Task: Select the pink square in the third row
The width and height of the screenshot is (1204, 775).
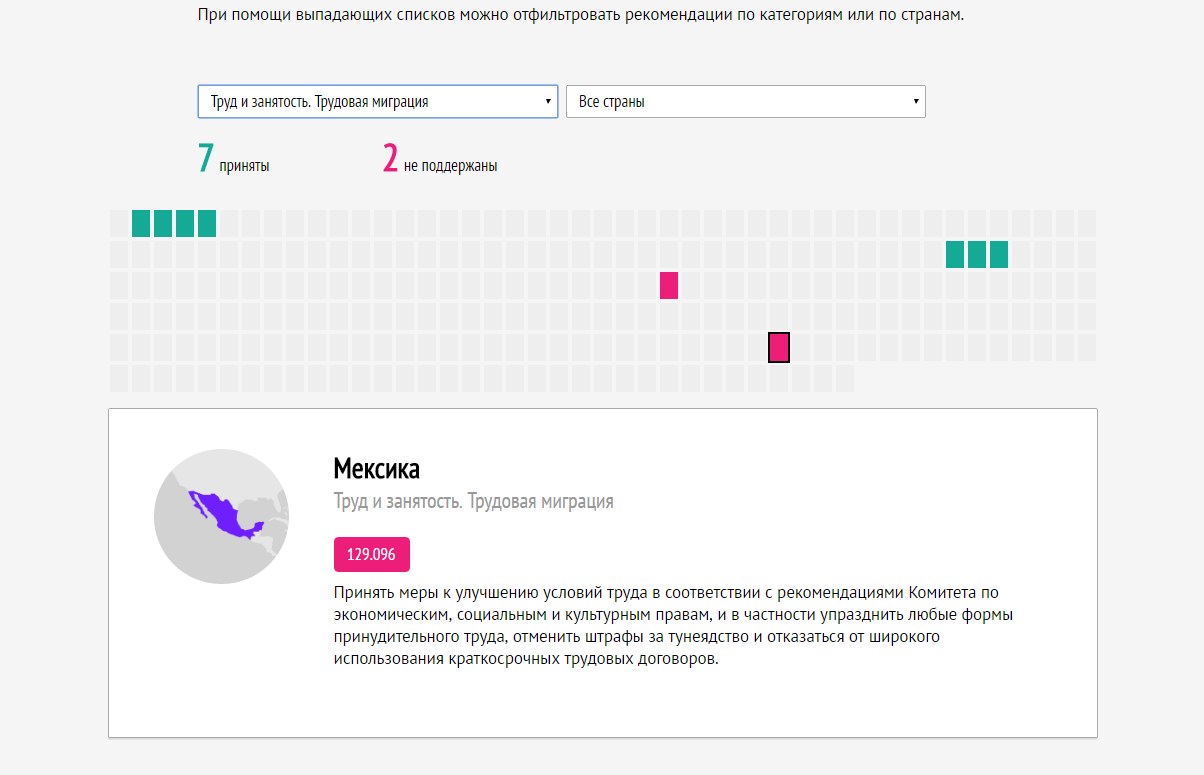Action: pos(669,285)
